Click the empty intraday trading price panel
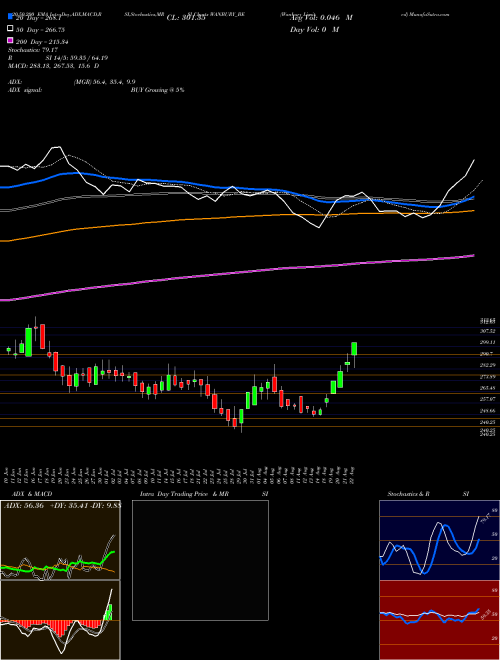This screenshot has height=660, width=500. point(200,560)
